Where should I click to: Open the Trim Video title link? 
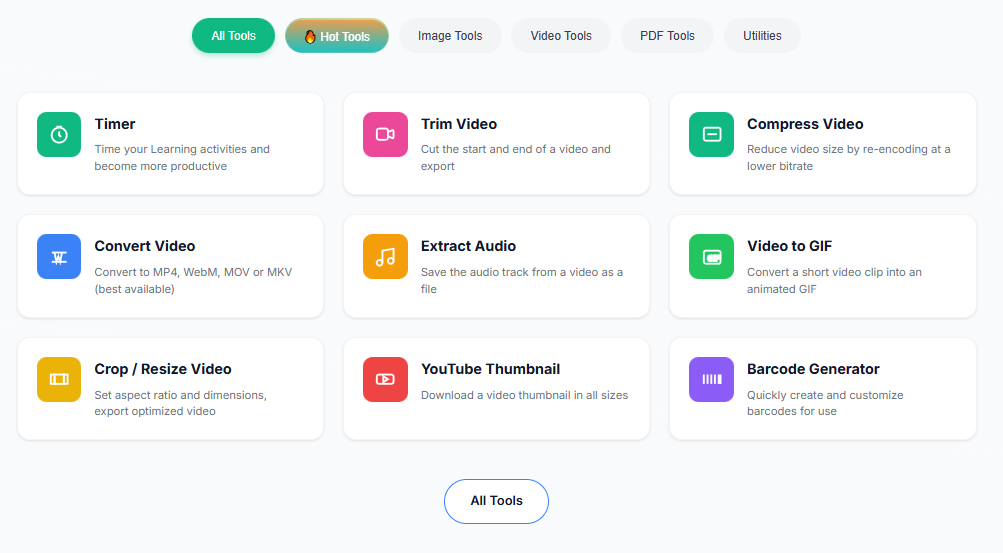click(x=459, y=124)
